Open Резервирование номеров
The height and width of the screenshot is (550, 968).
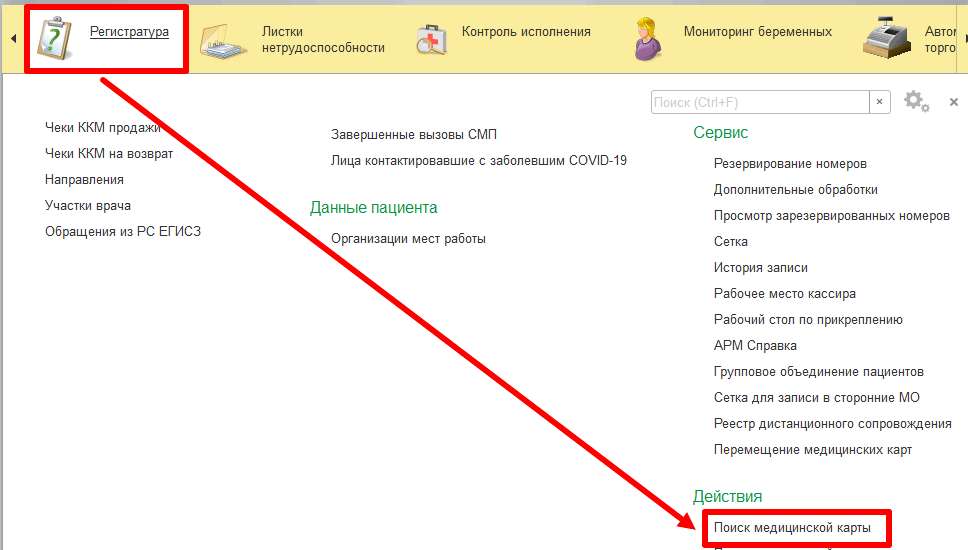coord(790,164)
